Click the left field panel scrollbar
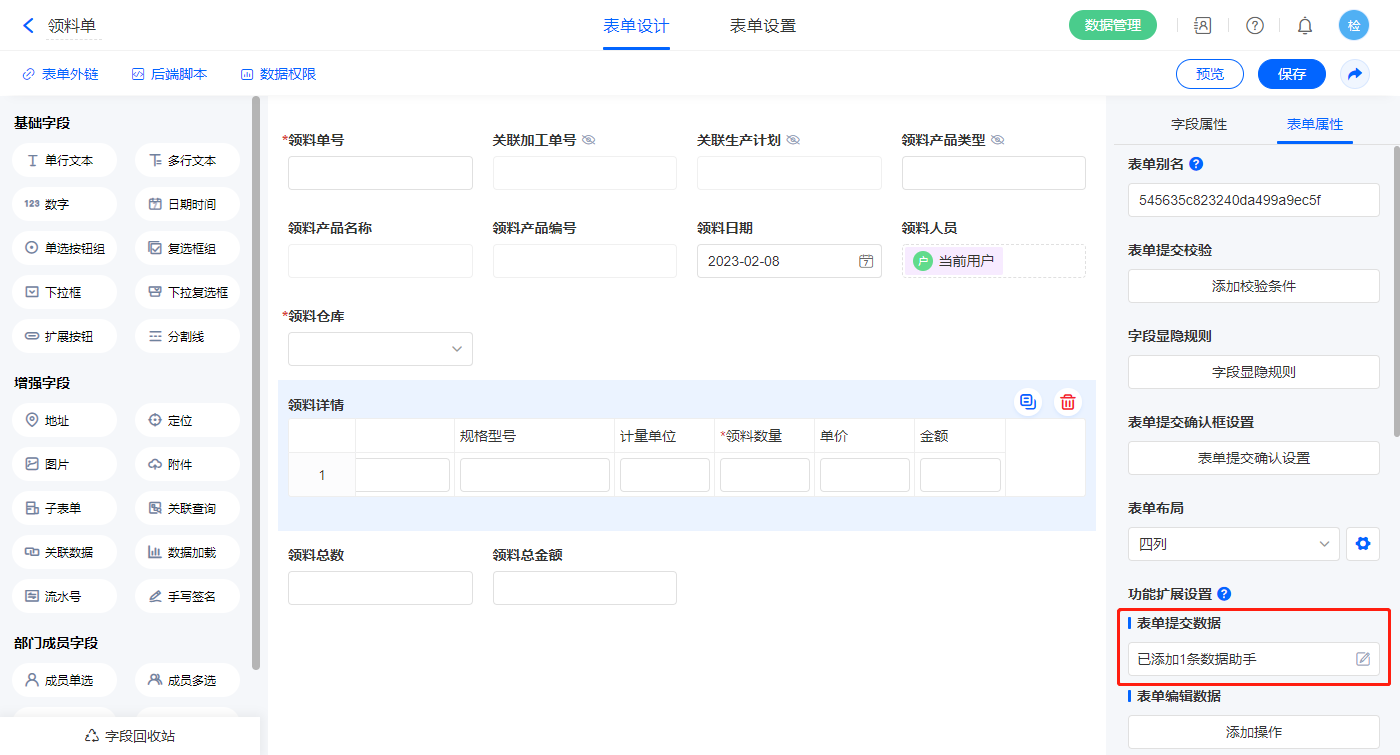This screenshot has width=1400, height=755. coord(256,380)
